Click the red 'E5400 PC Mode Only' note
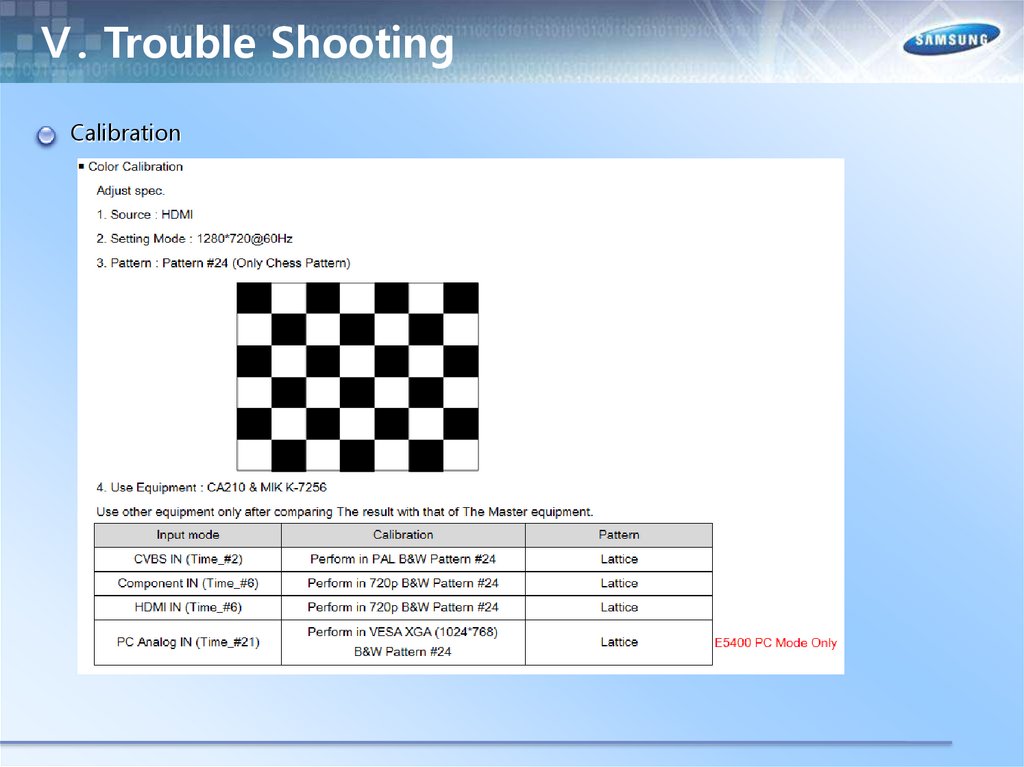Screen dimensions: 1024x767 [x=775, y=643]
